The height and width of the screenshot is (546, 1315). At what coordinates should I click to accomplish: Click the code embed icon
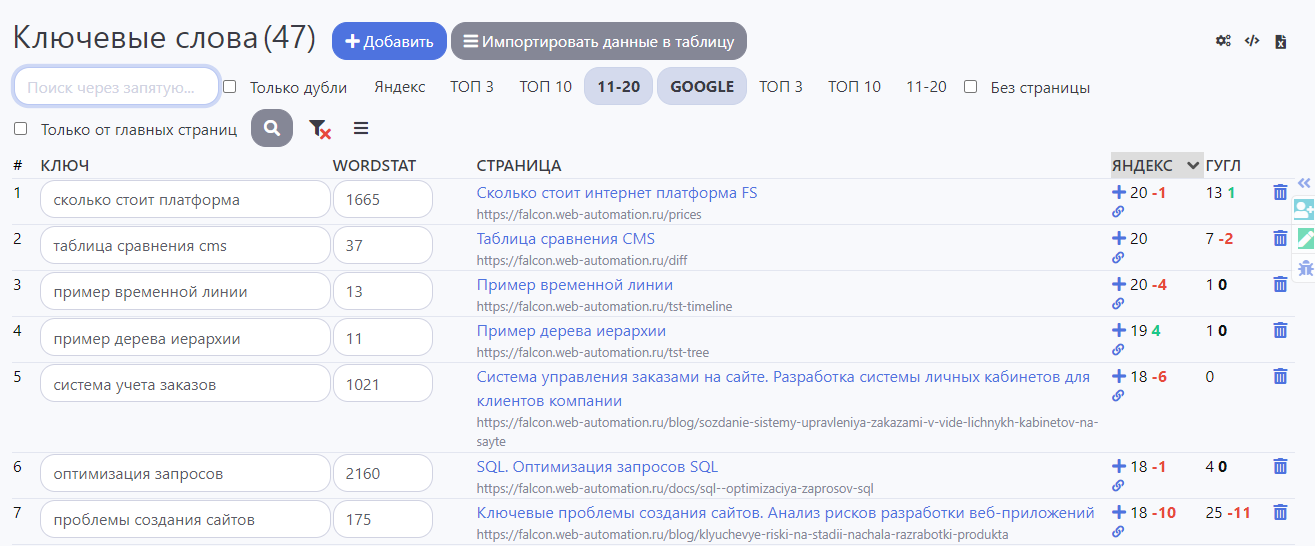1251,41
